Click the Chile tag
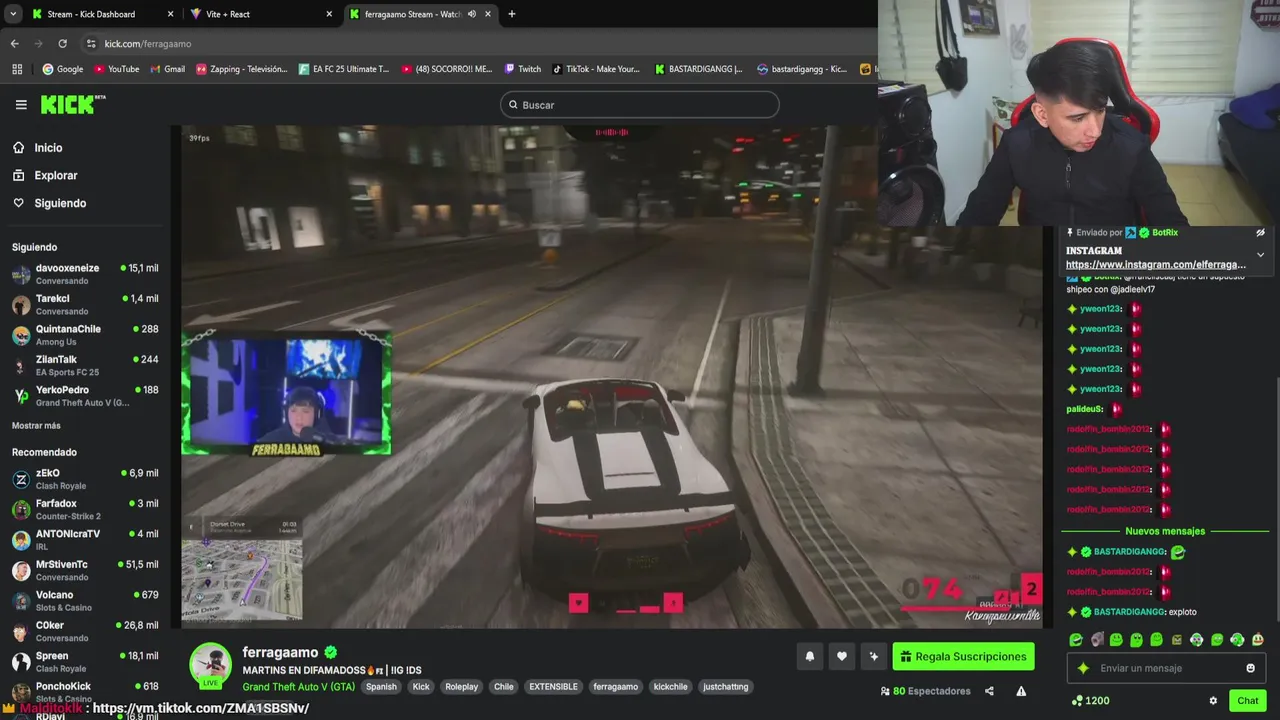This screenshot has width=1280, height=720. click(504, 687)
